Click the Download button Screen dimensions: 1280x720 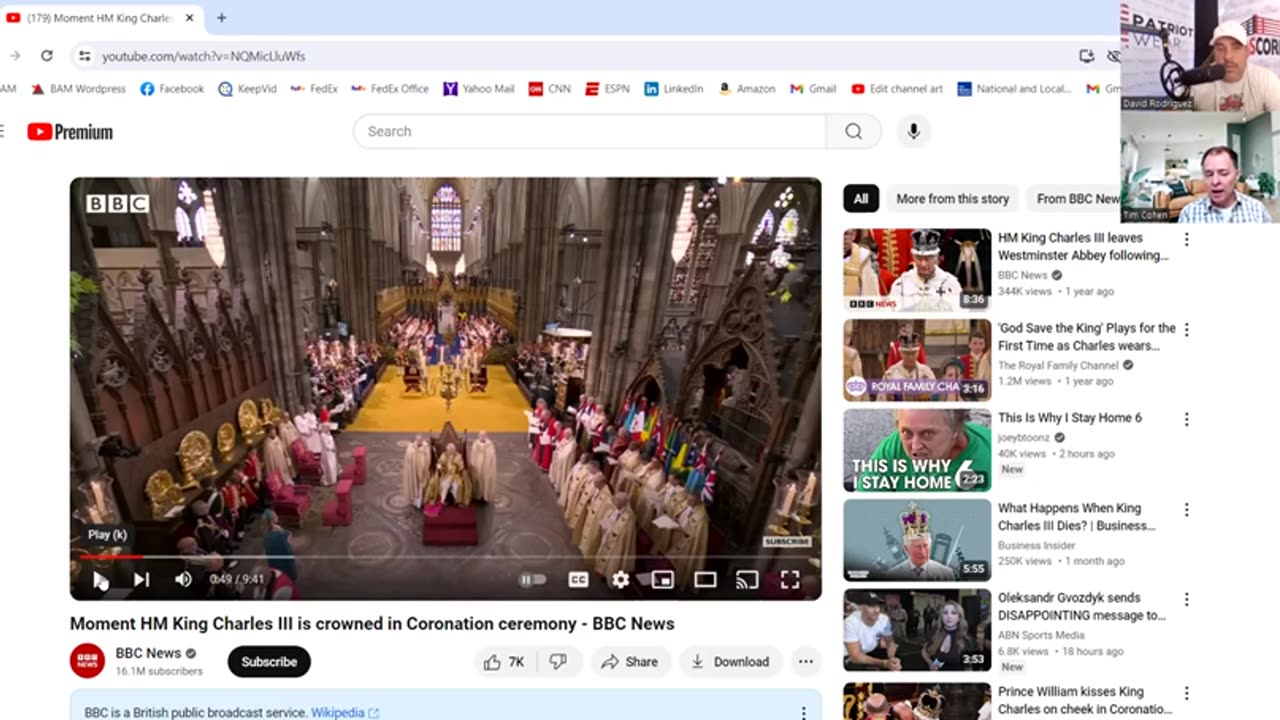(x=730, y=661)
